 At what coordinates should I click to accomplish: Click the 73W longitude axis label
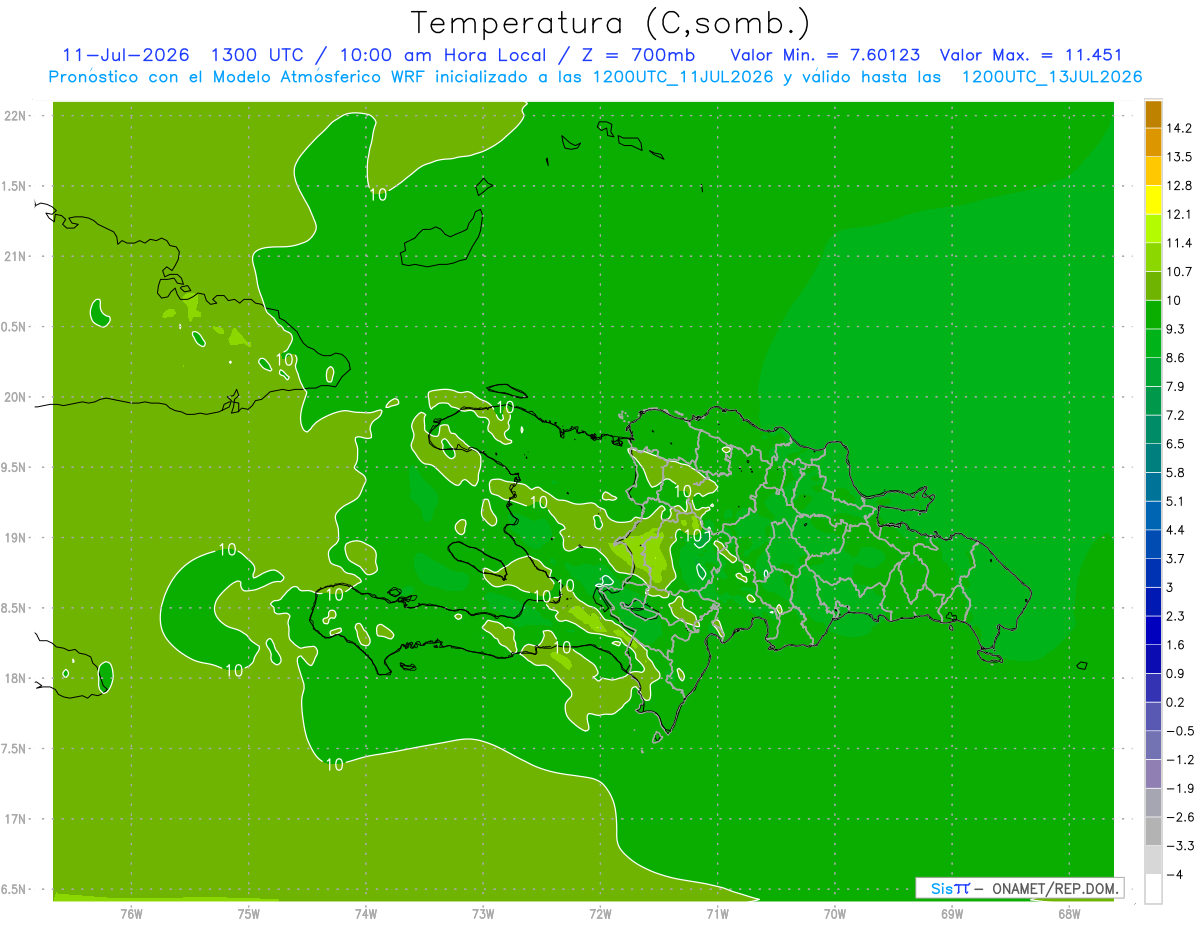[483, 913]
